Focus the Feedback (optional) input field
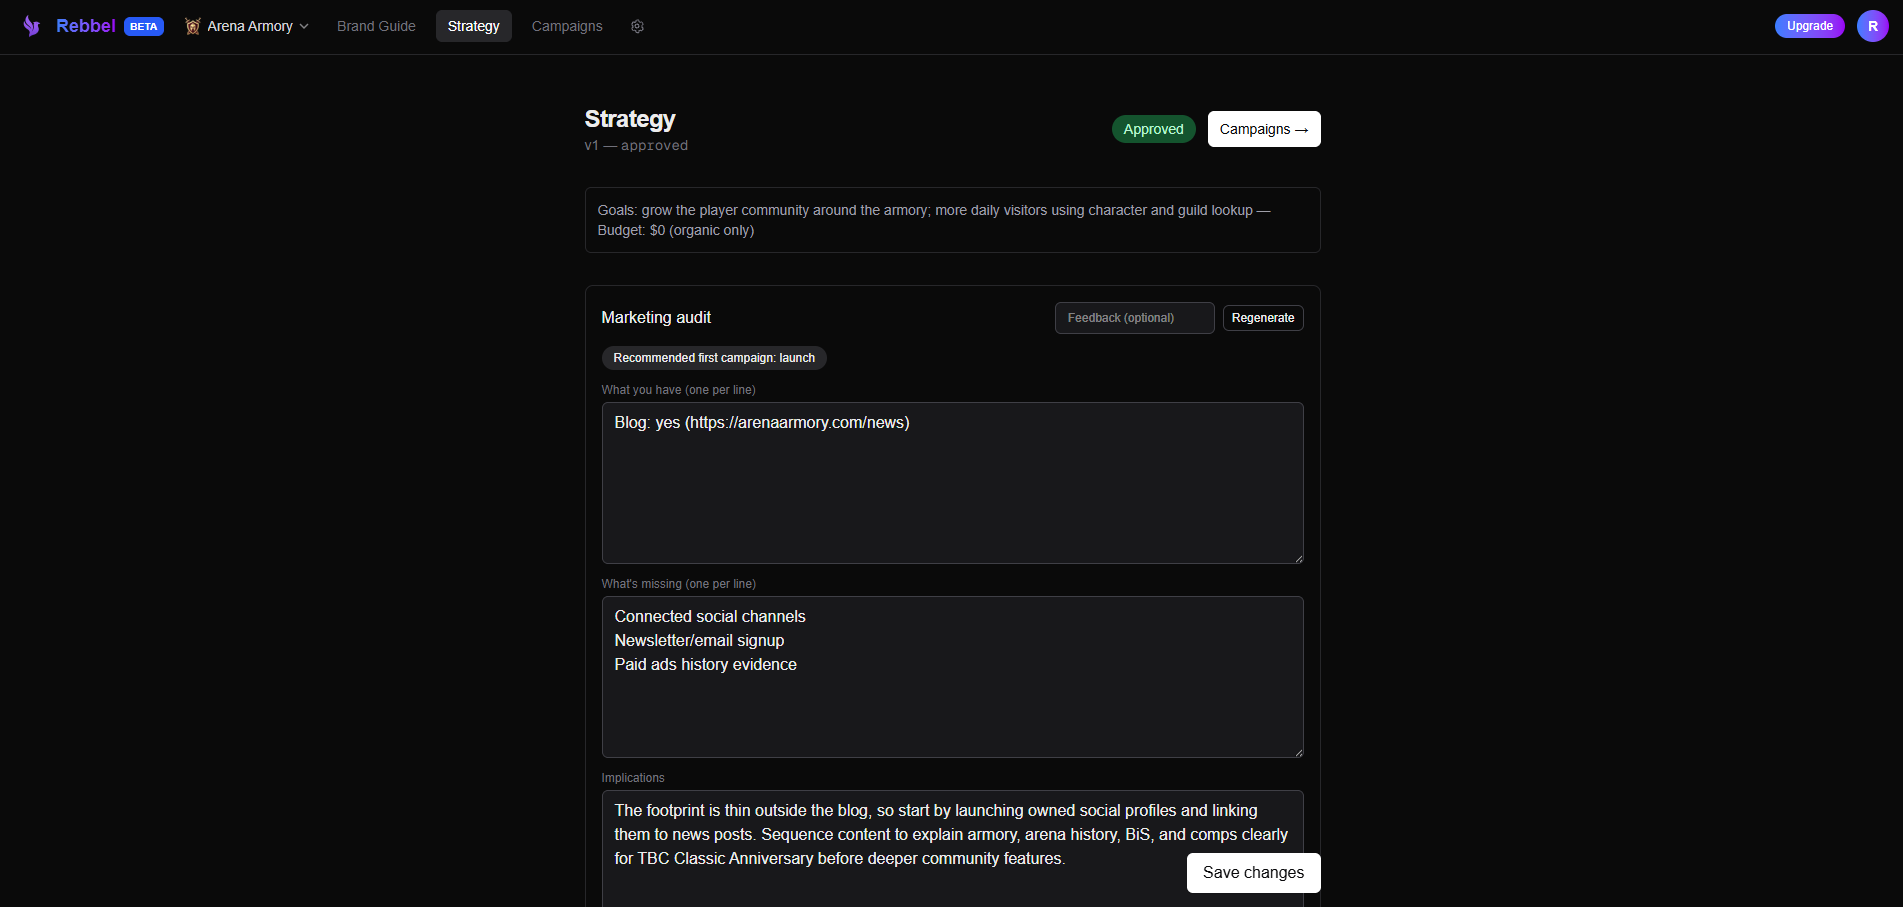The height and width of the screenshot is (907, 1903). point(1134,318)
